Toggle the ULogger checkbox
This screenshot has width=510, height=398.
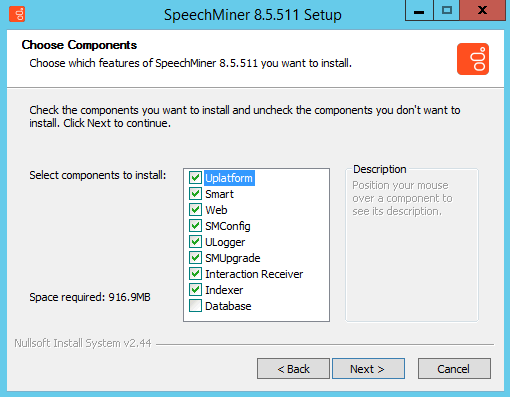pos(195,242)
